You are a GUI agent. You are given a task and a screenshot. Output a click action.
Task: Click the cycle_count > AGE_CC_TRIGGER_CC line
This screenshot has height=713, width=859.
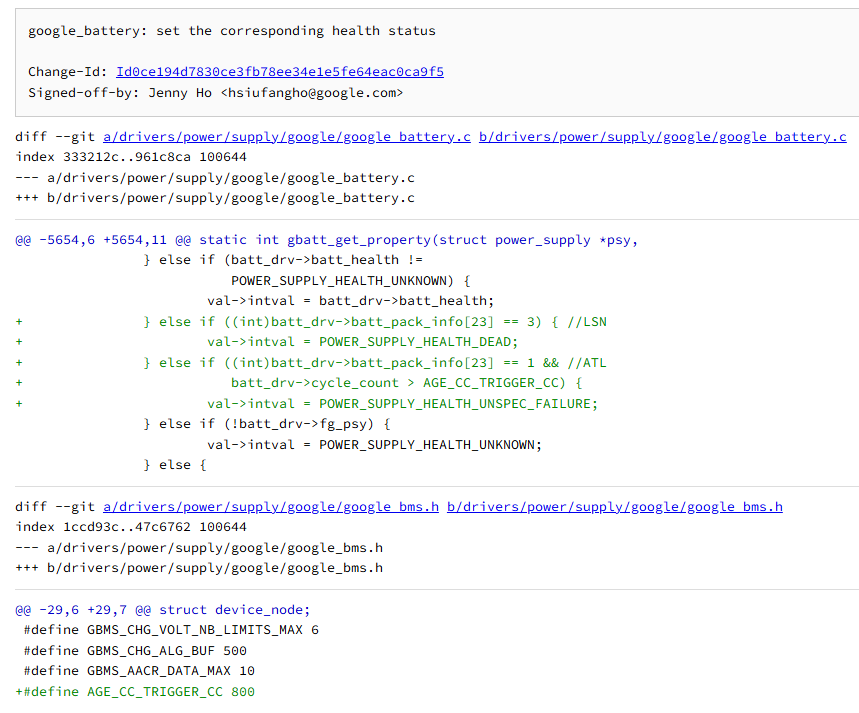point(406,383)
